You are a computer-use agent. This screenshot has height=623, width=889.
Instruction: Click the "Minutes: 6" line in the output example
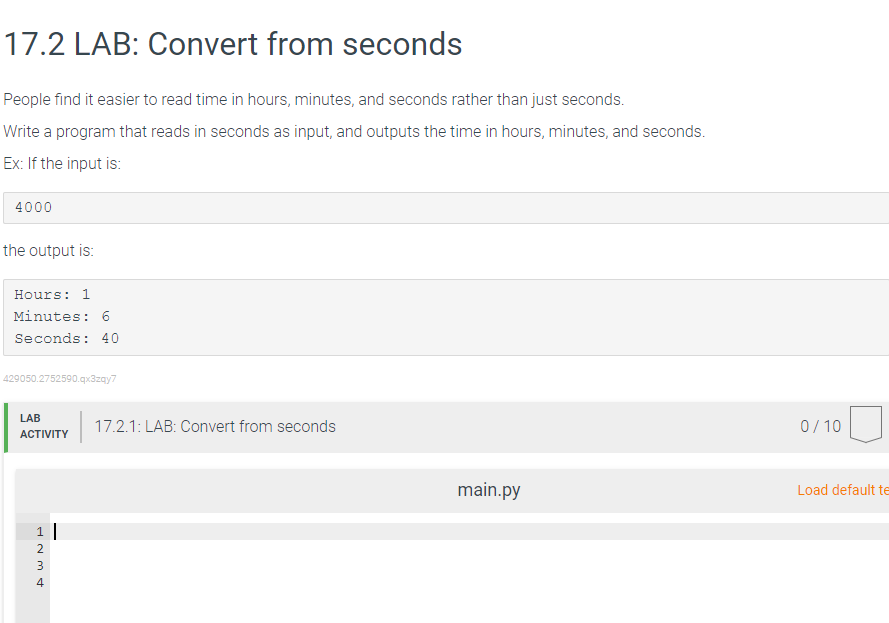pyautogui.click(x=60, y=316)
